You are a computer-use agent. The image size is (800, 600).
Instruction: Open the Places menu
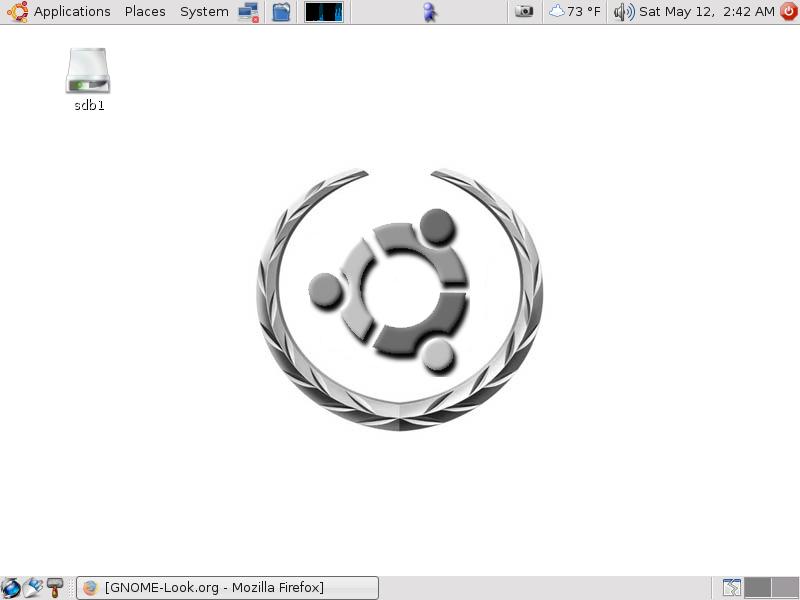click(145, 11)
